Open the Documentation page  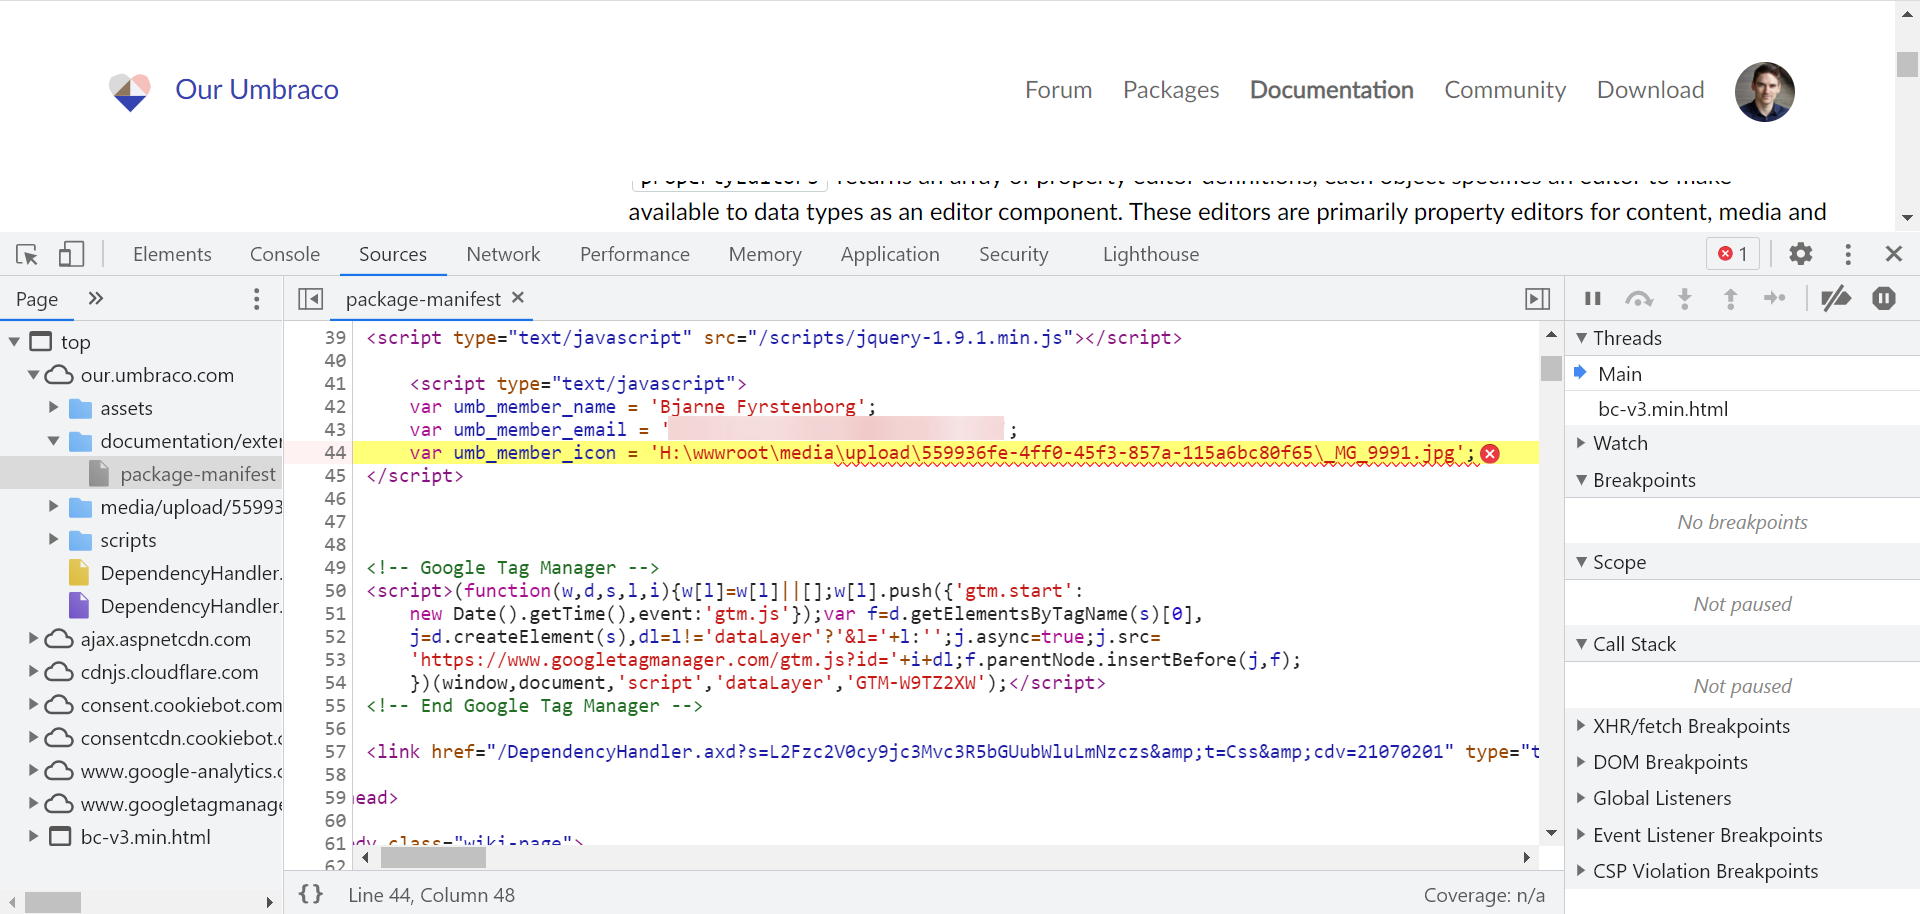pos(1332,90)
